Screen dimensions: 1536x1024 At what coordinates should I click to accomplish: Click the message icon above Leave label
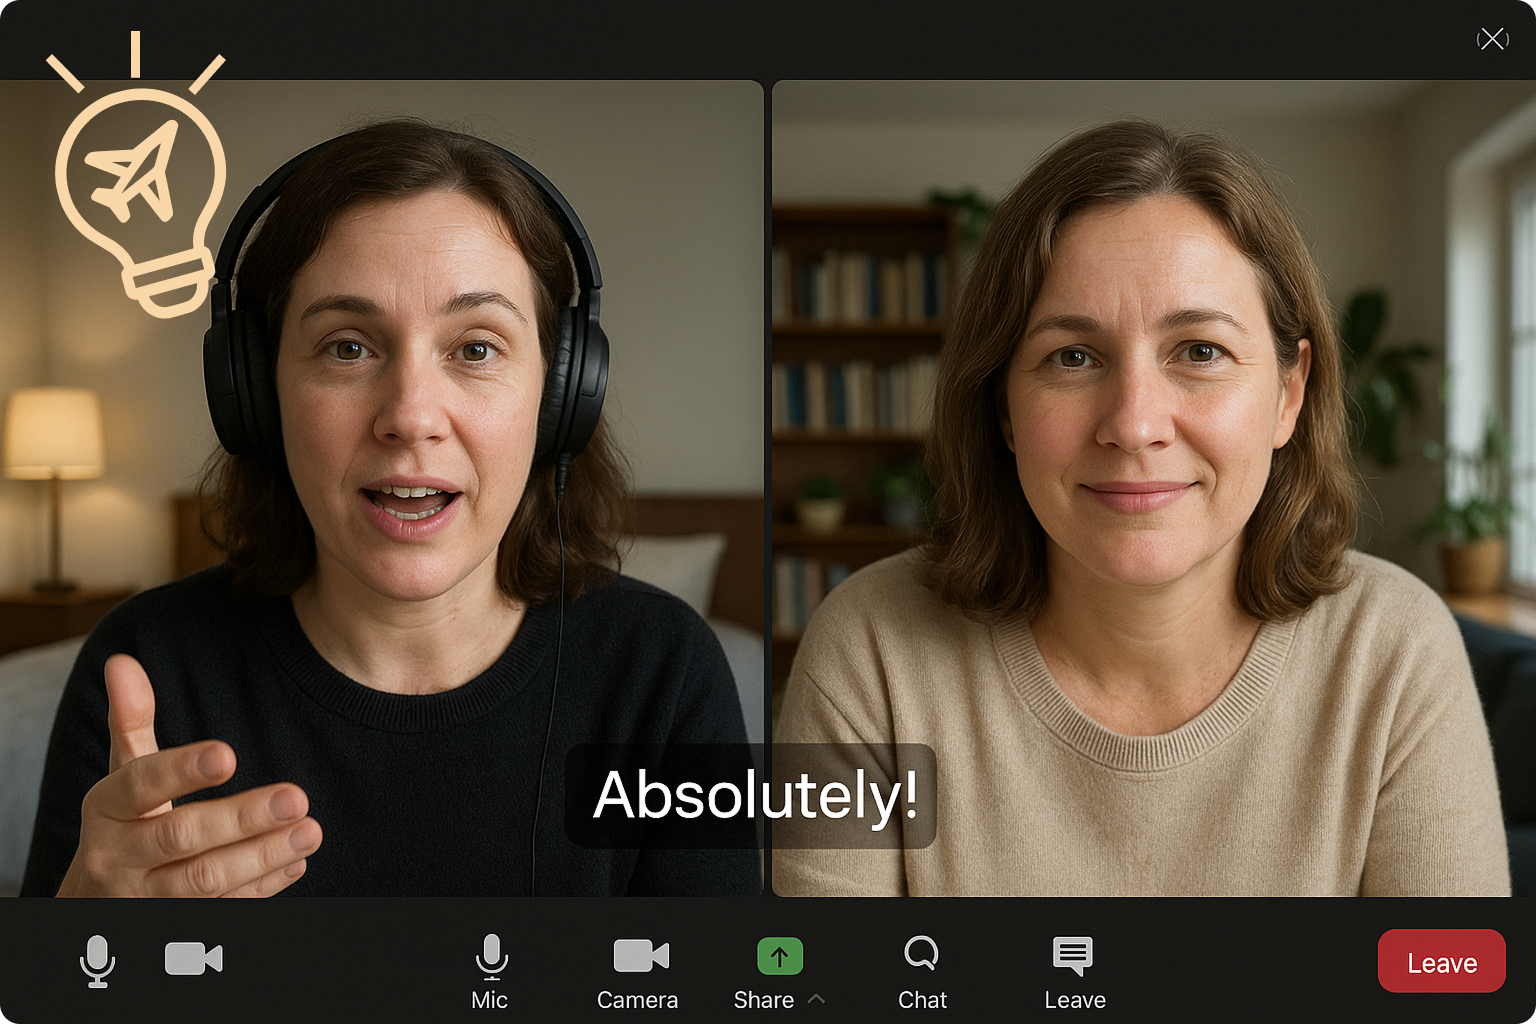pos(1073,956)
